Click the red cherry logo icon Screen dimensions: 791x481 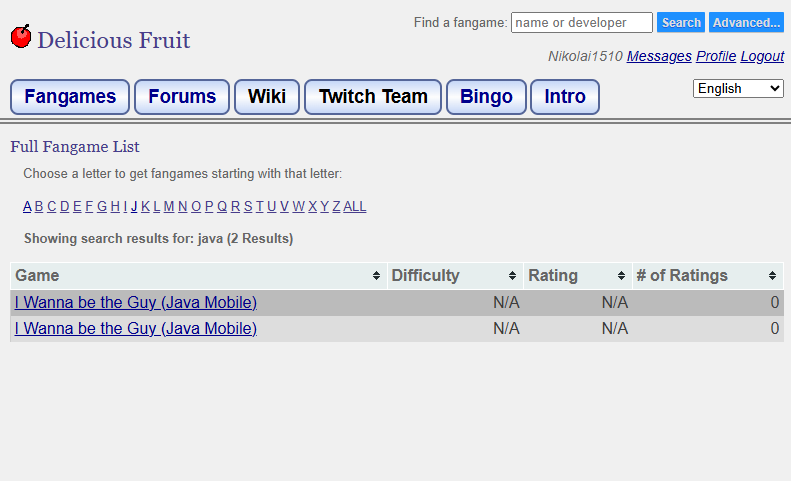click(x=21, y=36)
